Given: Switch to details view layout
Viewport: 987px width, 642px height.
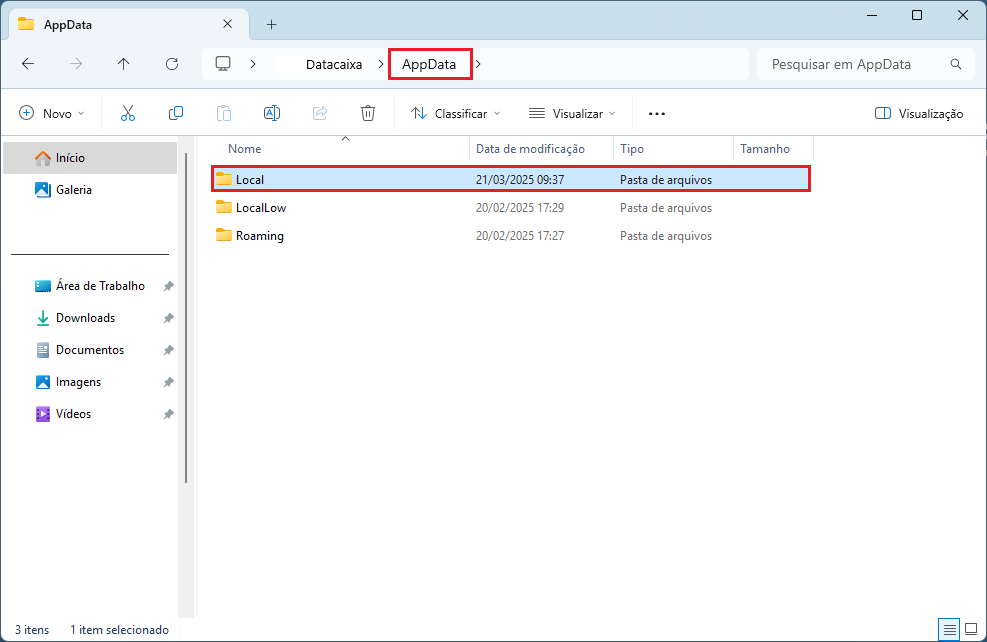Looking at the screenshot, I should (948, 629).
